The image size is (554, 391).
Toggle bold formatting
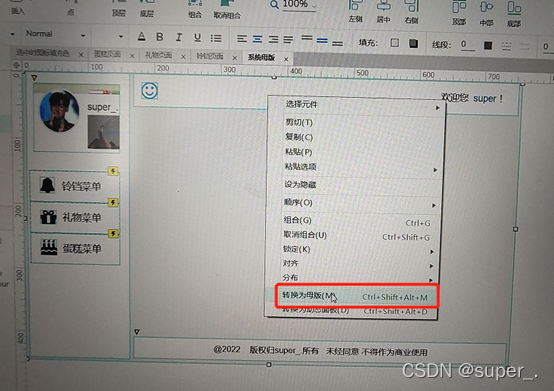pos(160,37)
